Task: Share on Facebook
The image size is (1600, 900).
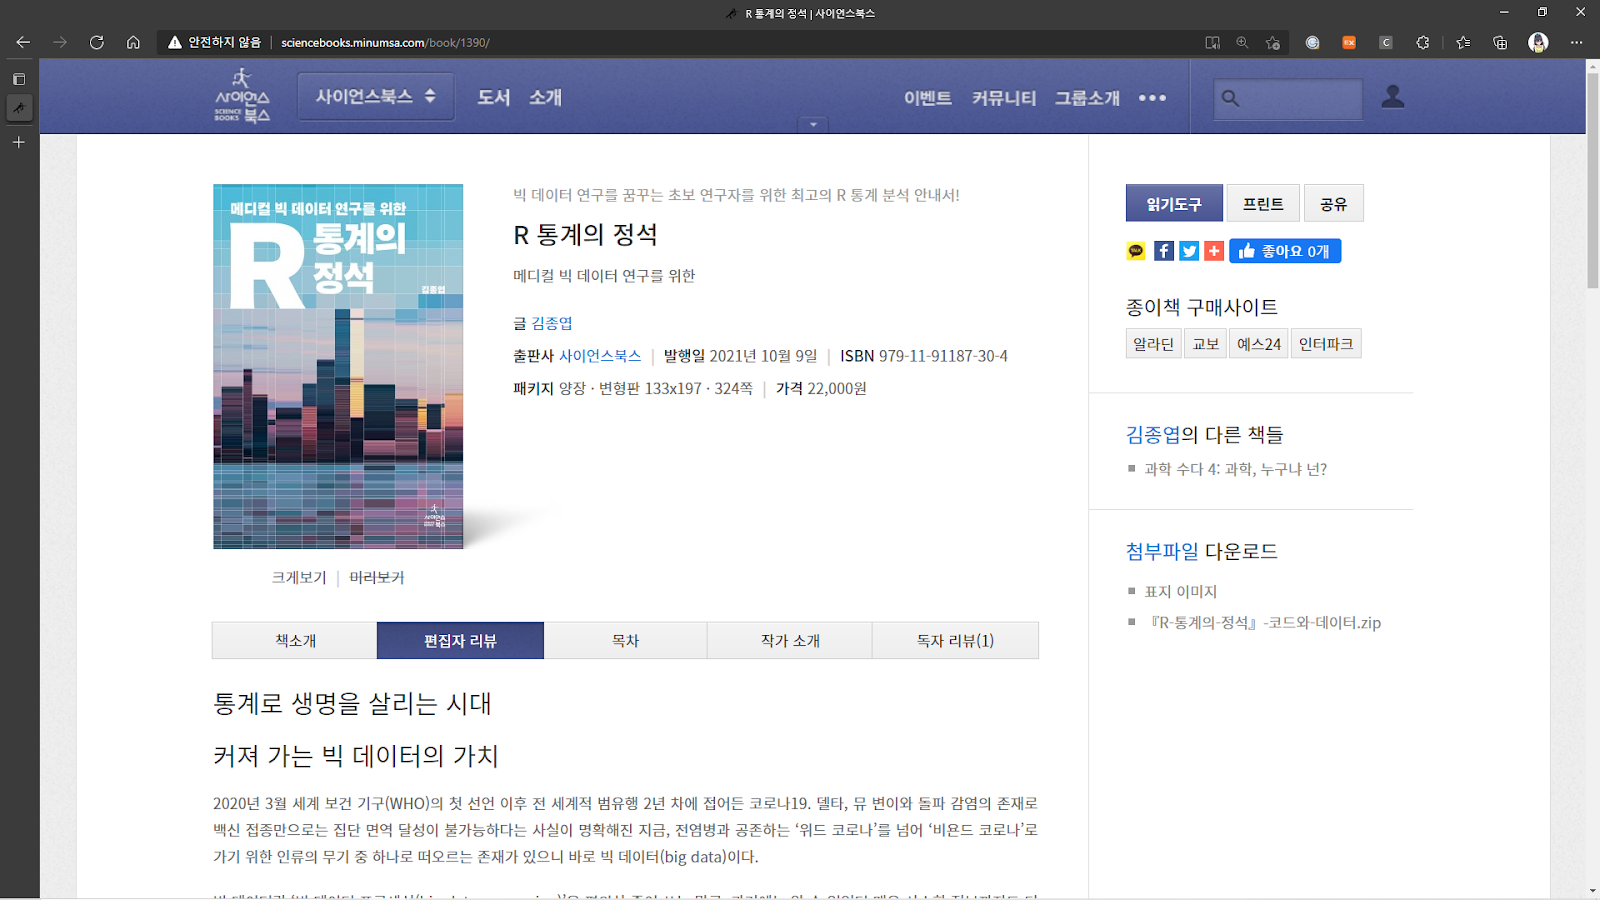Action: point(1164,251)
